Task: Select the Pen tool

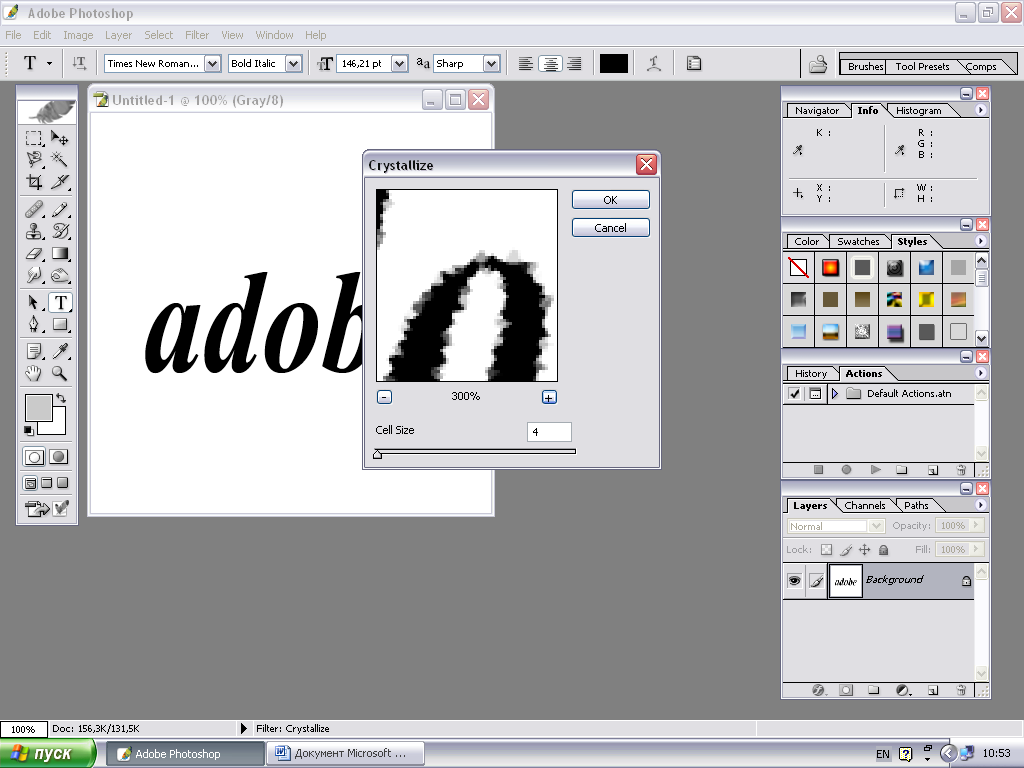Action: (34, 324)
